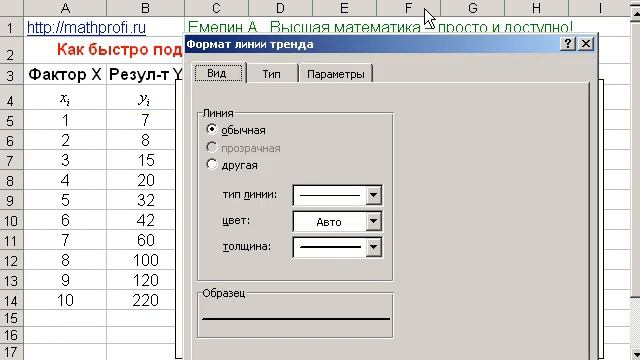Screen dimensions: 640x360
Task: Select column H header
Action: (536, 8)
